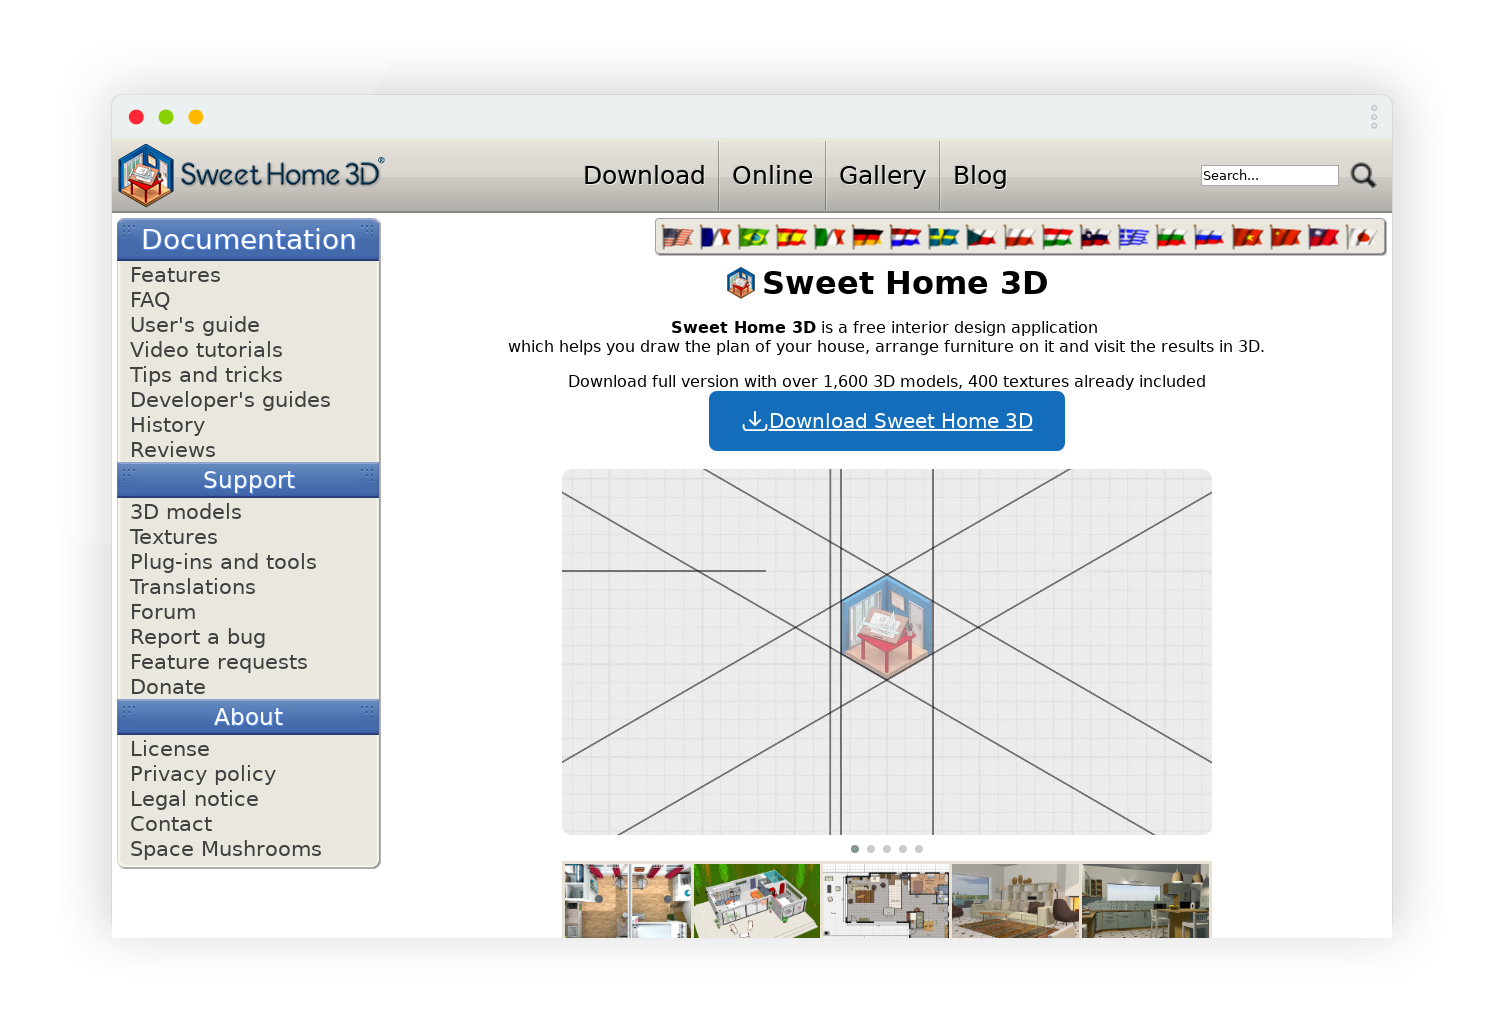Screen dimensions: 1504x1018
Task: Open the Sweet Home 3D header logo
Action: click(251, 175)
